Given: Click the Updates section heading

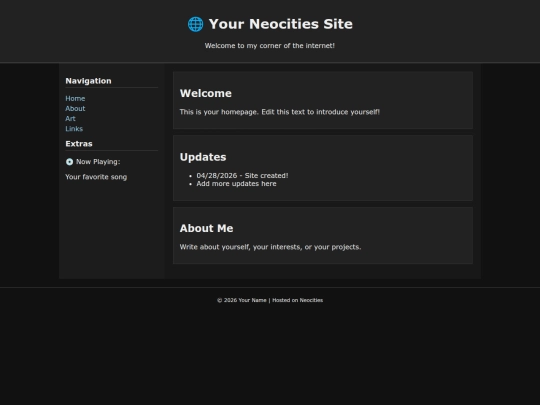Looking at the screenshot, I should point(203,157).
